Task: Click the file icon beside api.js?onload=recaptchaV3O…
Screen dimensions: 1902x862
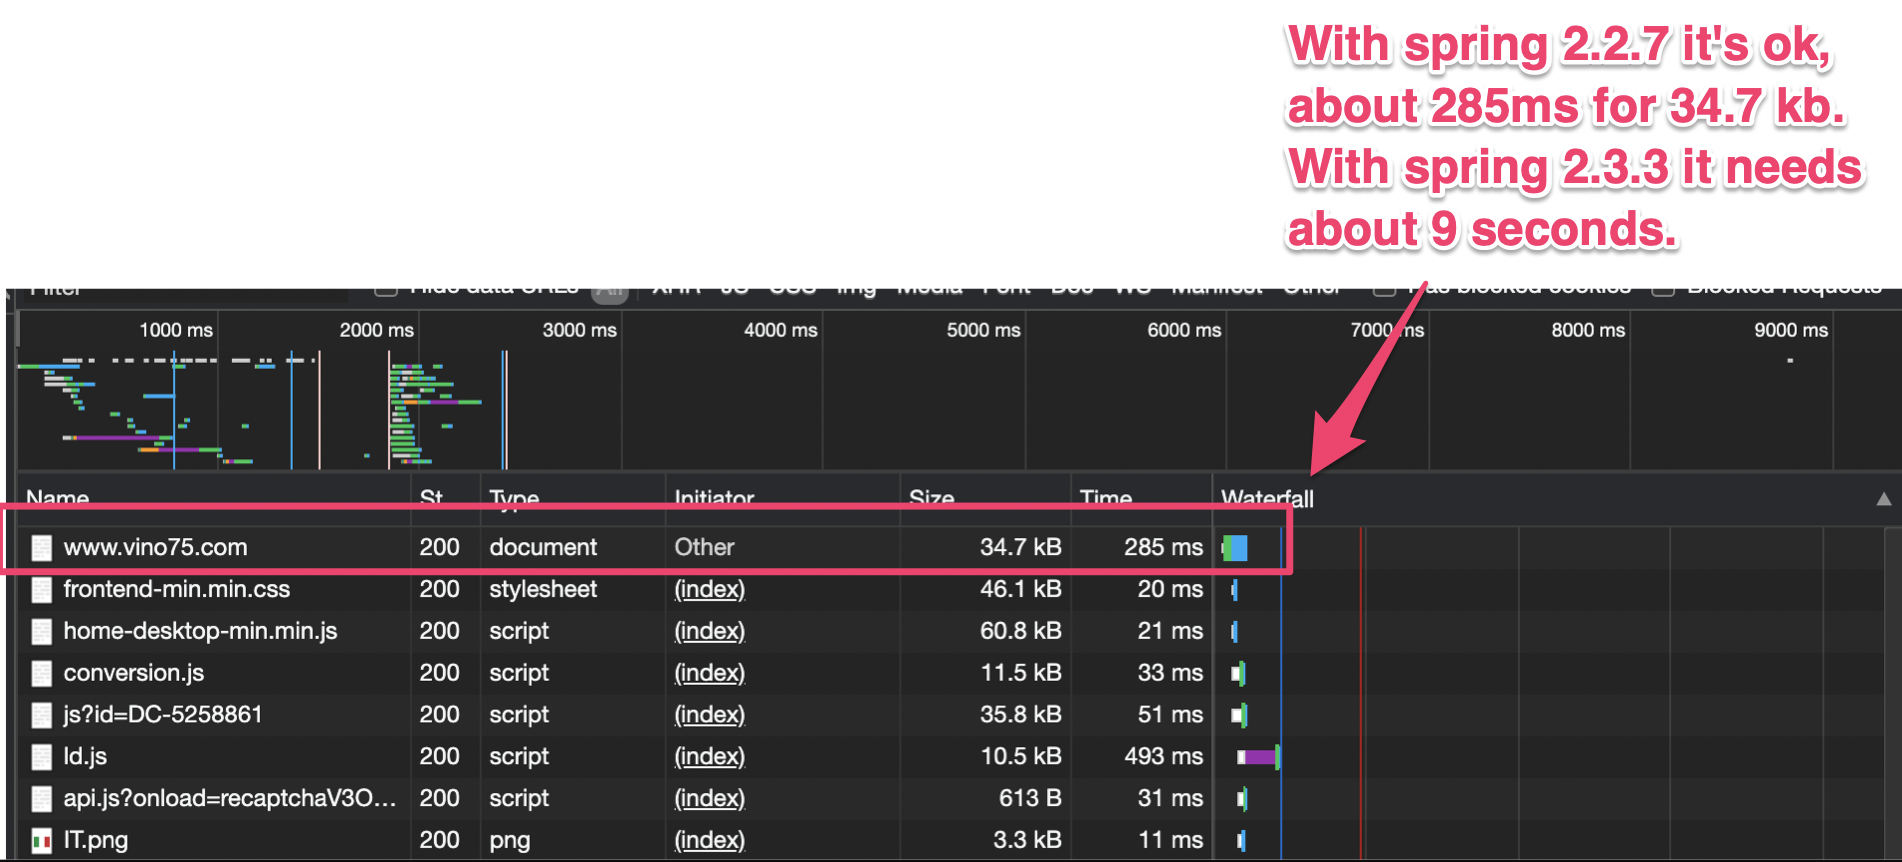Action: pyautogui.click(x=41, y=799)
